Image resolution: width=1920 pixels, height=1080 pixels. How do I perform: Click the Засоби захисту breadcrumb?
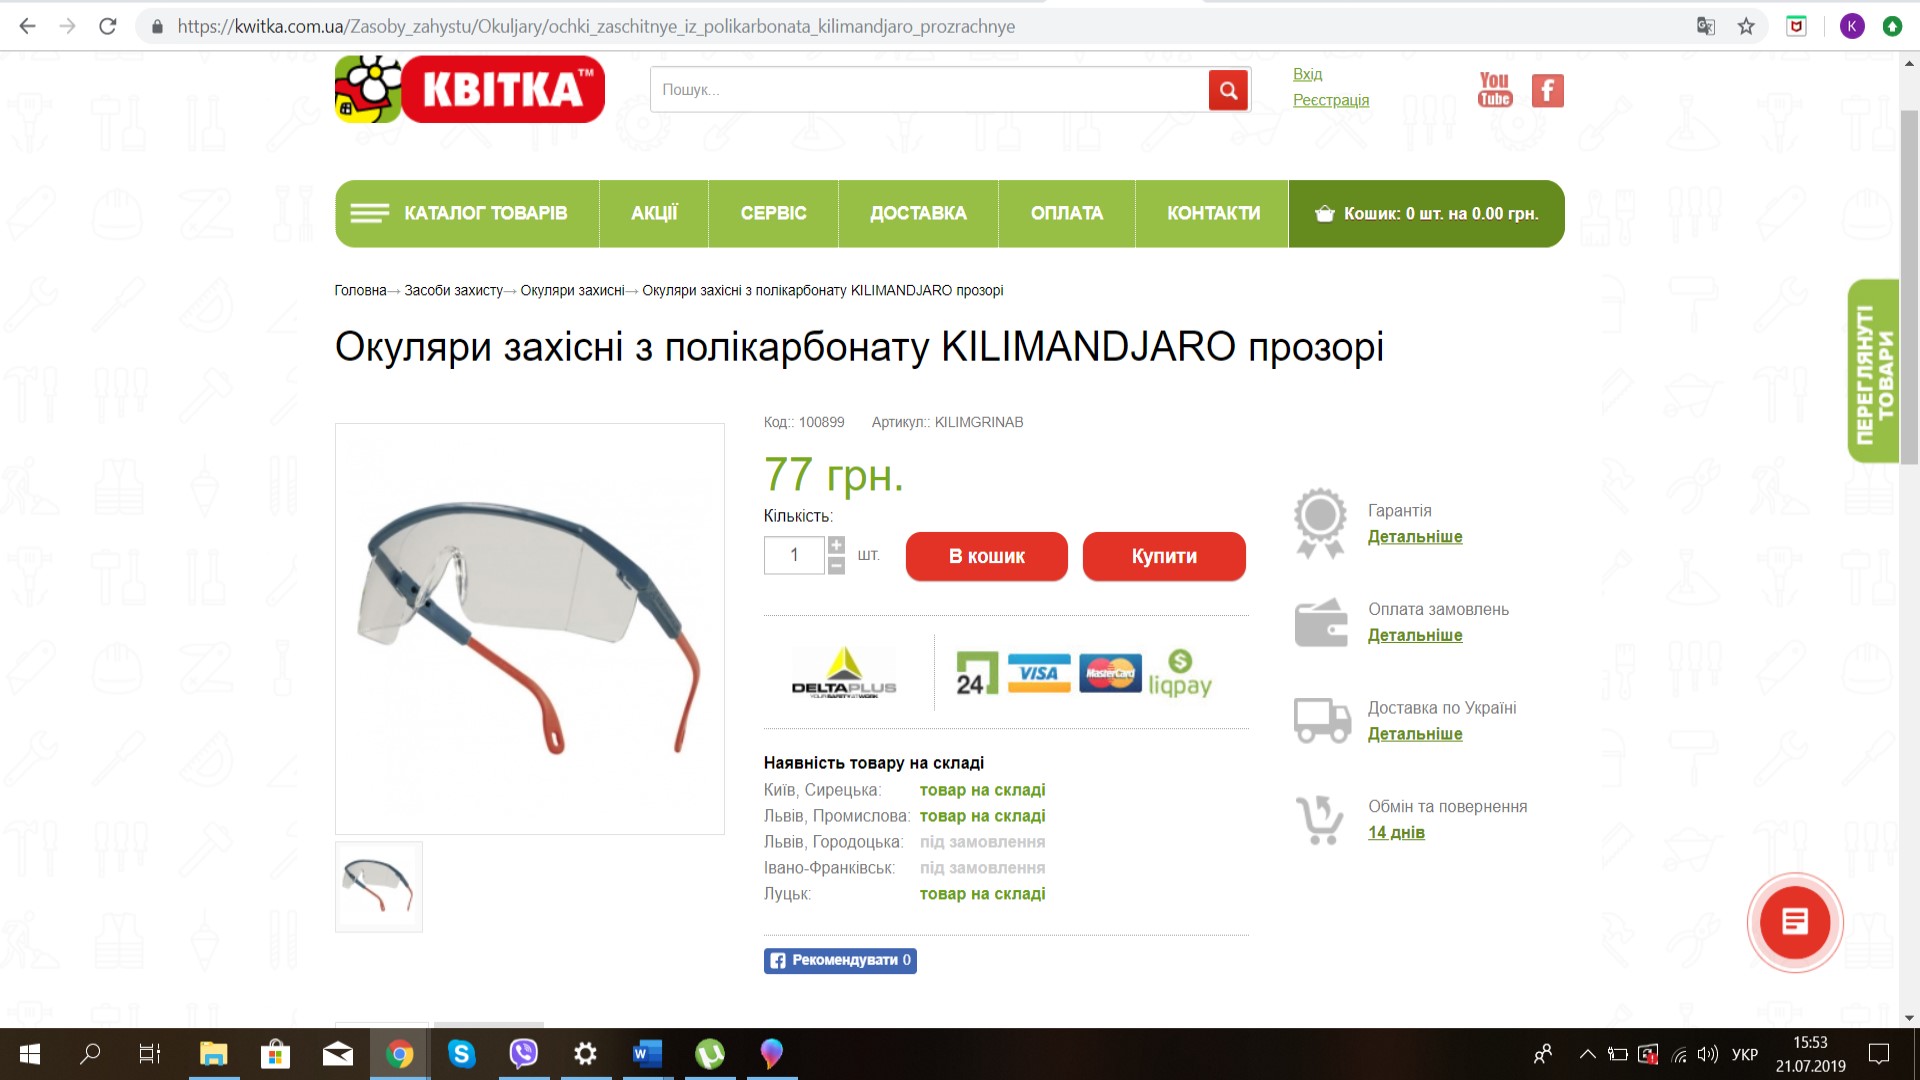click(x=453, y=290)
